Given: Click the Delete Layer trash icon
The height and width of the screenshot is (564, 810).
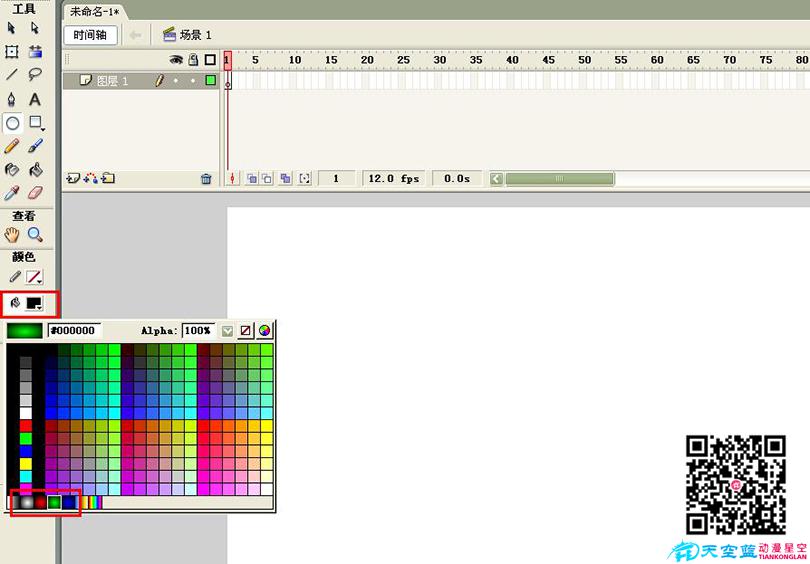Looking at the screenshot, I should pyautogui.click(x=206, y=179).
